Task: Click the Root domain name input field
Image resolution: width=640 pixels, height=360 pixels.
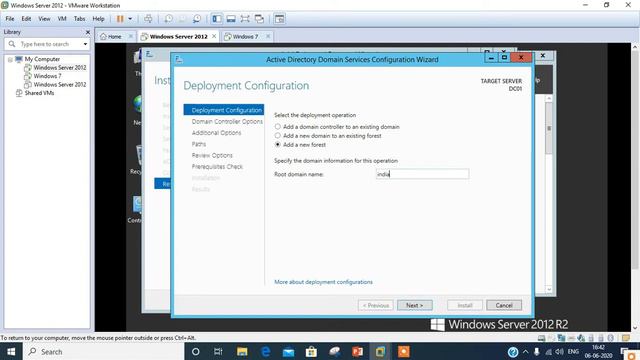Action: (422, 174)
